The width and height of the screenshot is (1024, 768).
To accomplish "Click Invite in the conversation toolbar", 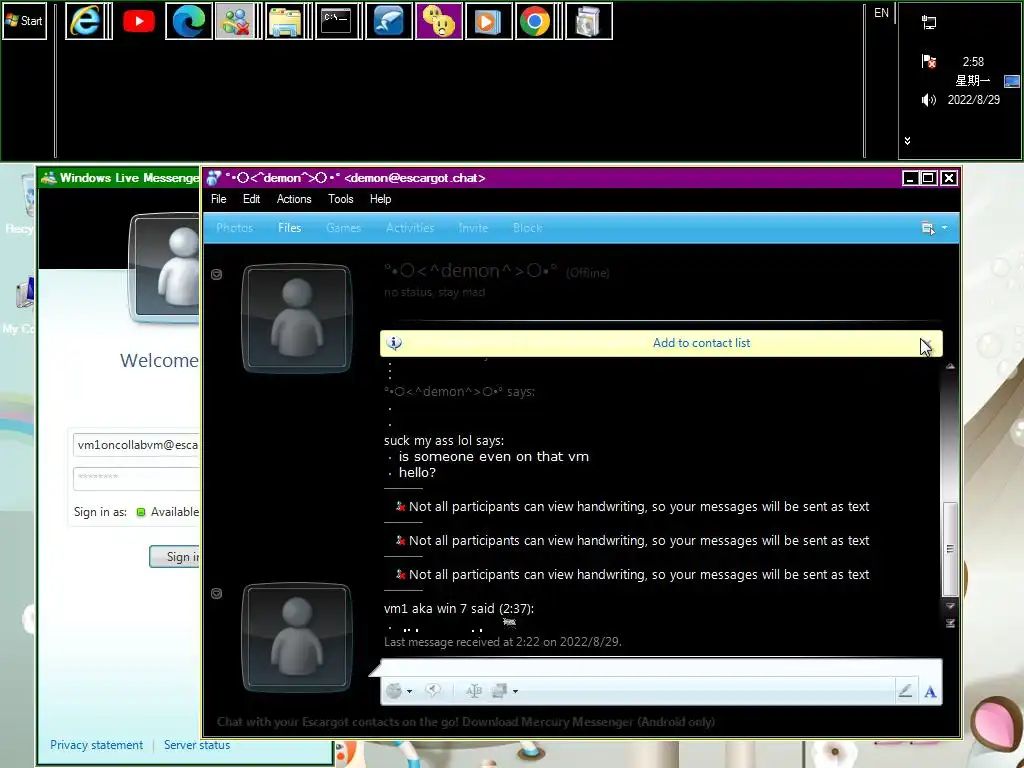I will (x=473, y=228).
